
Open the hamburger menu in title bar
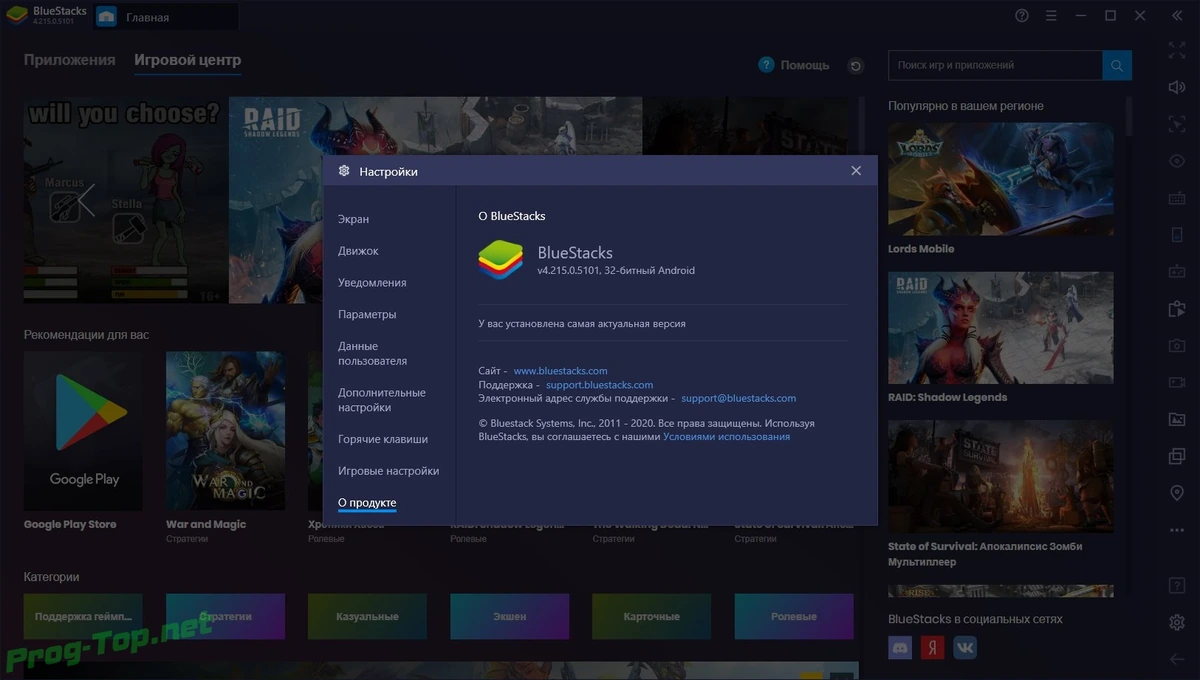coord(1050,16)
